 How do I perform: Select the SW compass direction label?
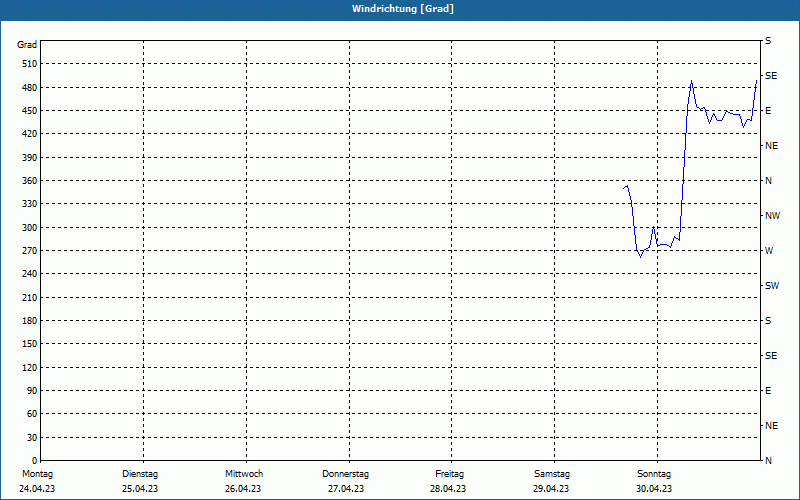point(772,286)
